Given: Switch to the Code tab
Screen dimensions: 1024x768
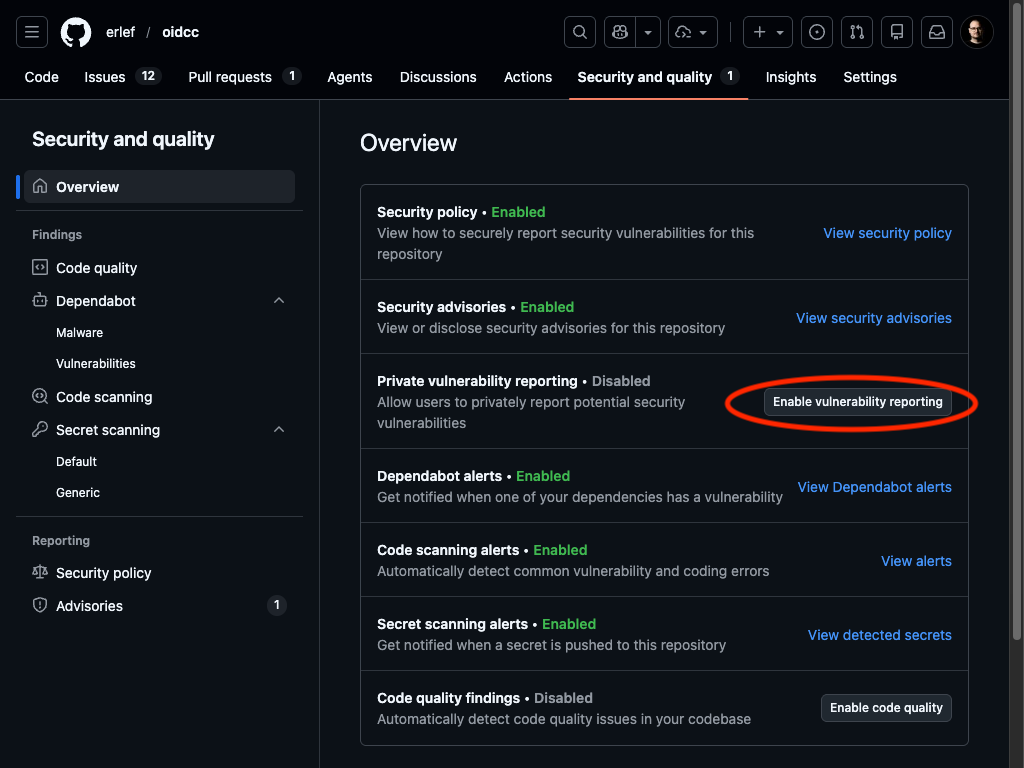Looking at the screenshot, I should (42, 77).
